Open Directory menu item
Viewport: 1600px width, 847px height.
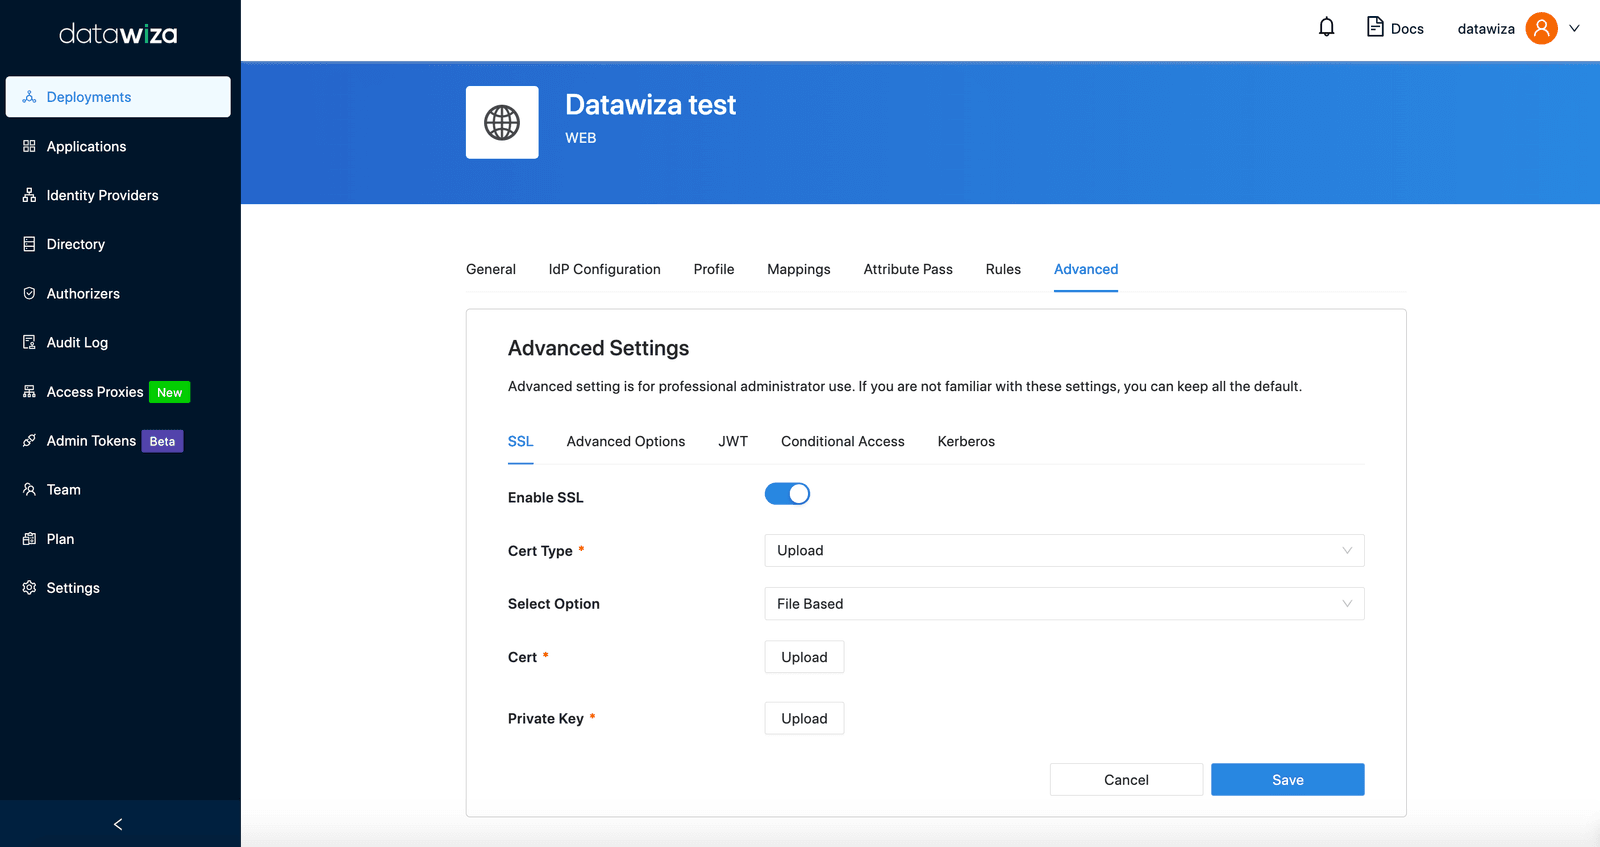pyautogui.click(x=118, y=244)
